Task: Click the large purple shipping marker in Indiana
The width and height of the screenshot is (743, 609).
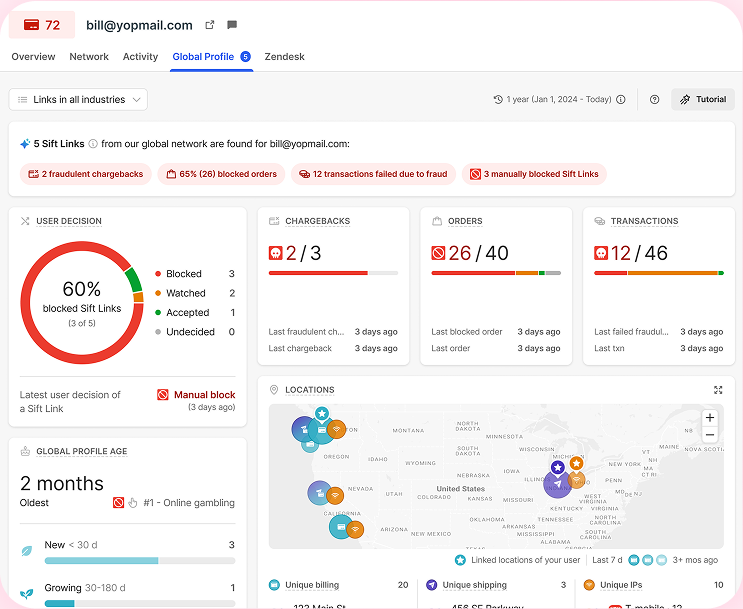Action: click(558, 484)
